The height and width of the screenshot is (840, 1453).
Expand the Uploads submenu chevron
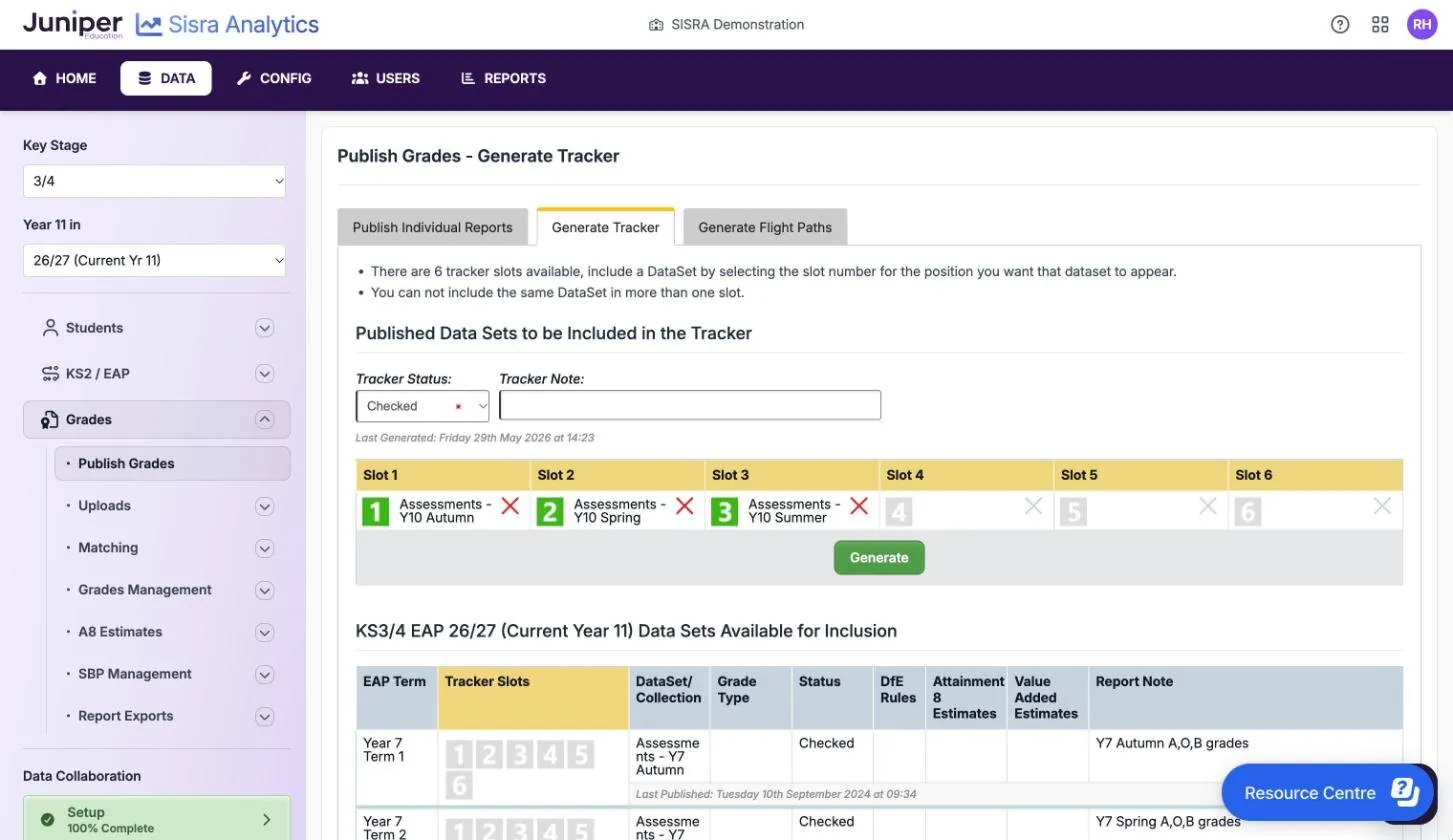[264, 506]
